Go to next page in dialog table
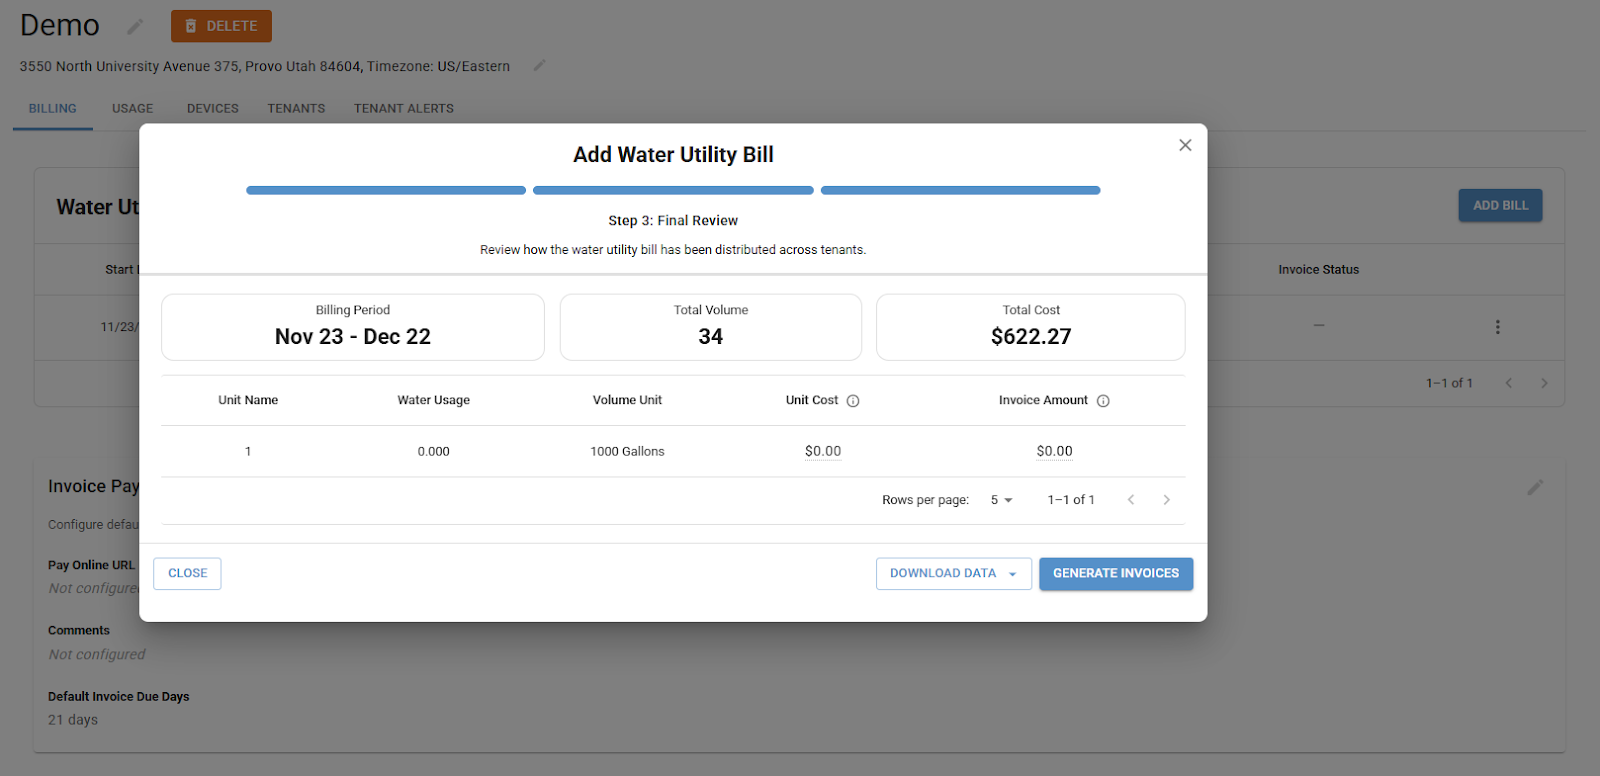This screenshot has height=776, width=1600. tap(1166, 500)
